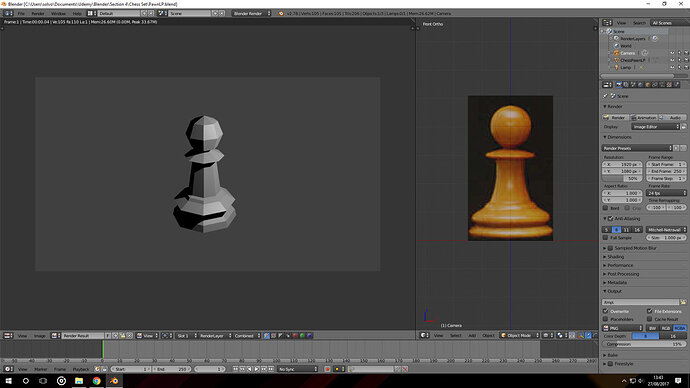This screenshot has height=388, width=690.
Task: Select RGBA color mode button
Action: [x=680, y=328]
